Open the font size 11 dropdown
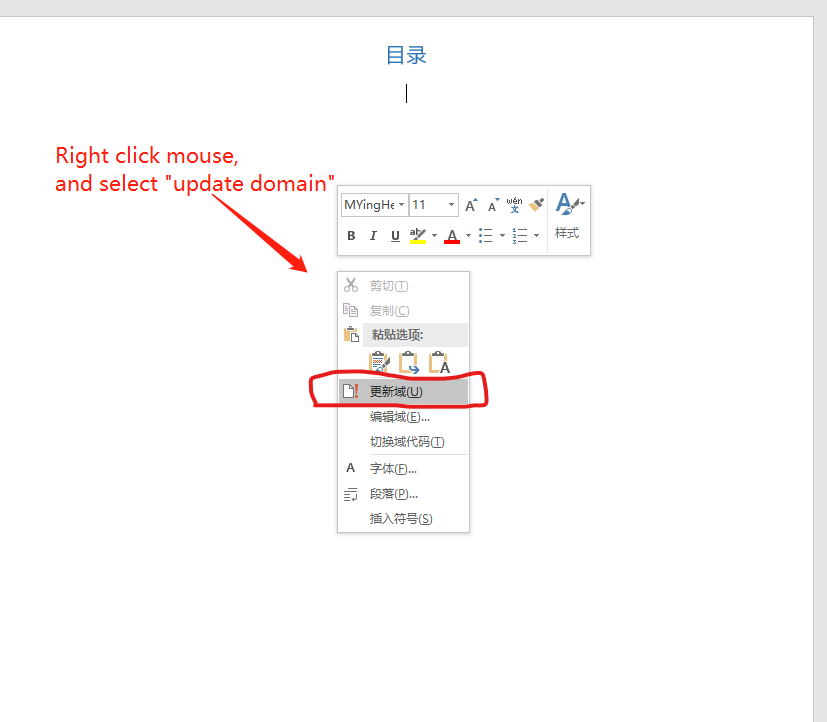 [433, 204]
